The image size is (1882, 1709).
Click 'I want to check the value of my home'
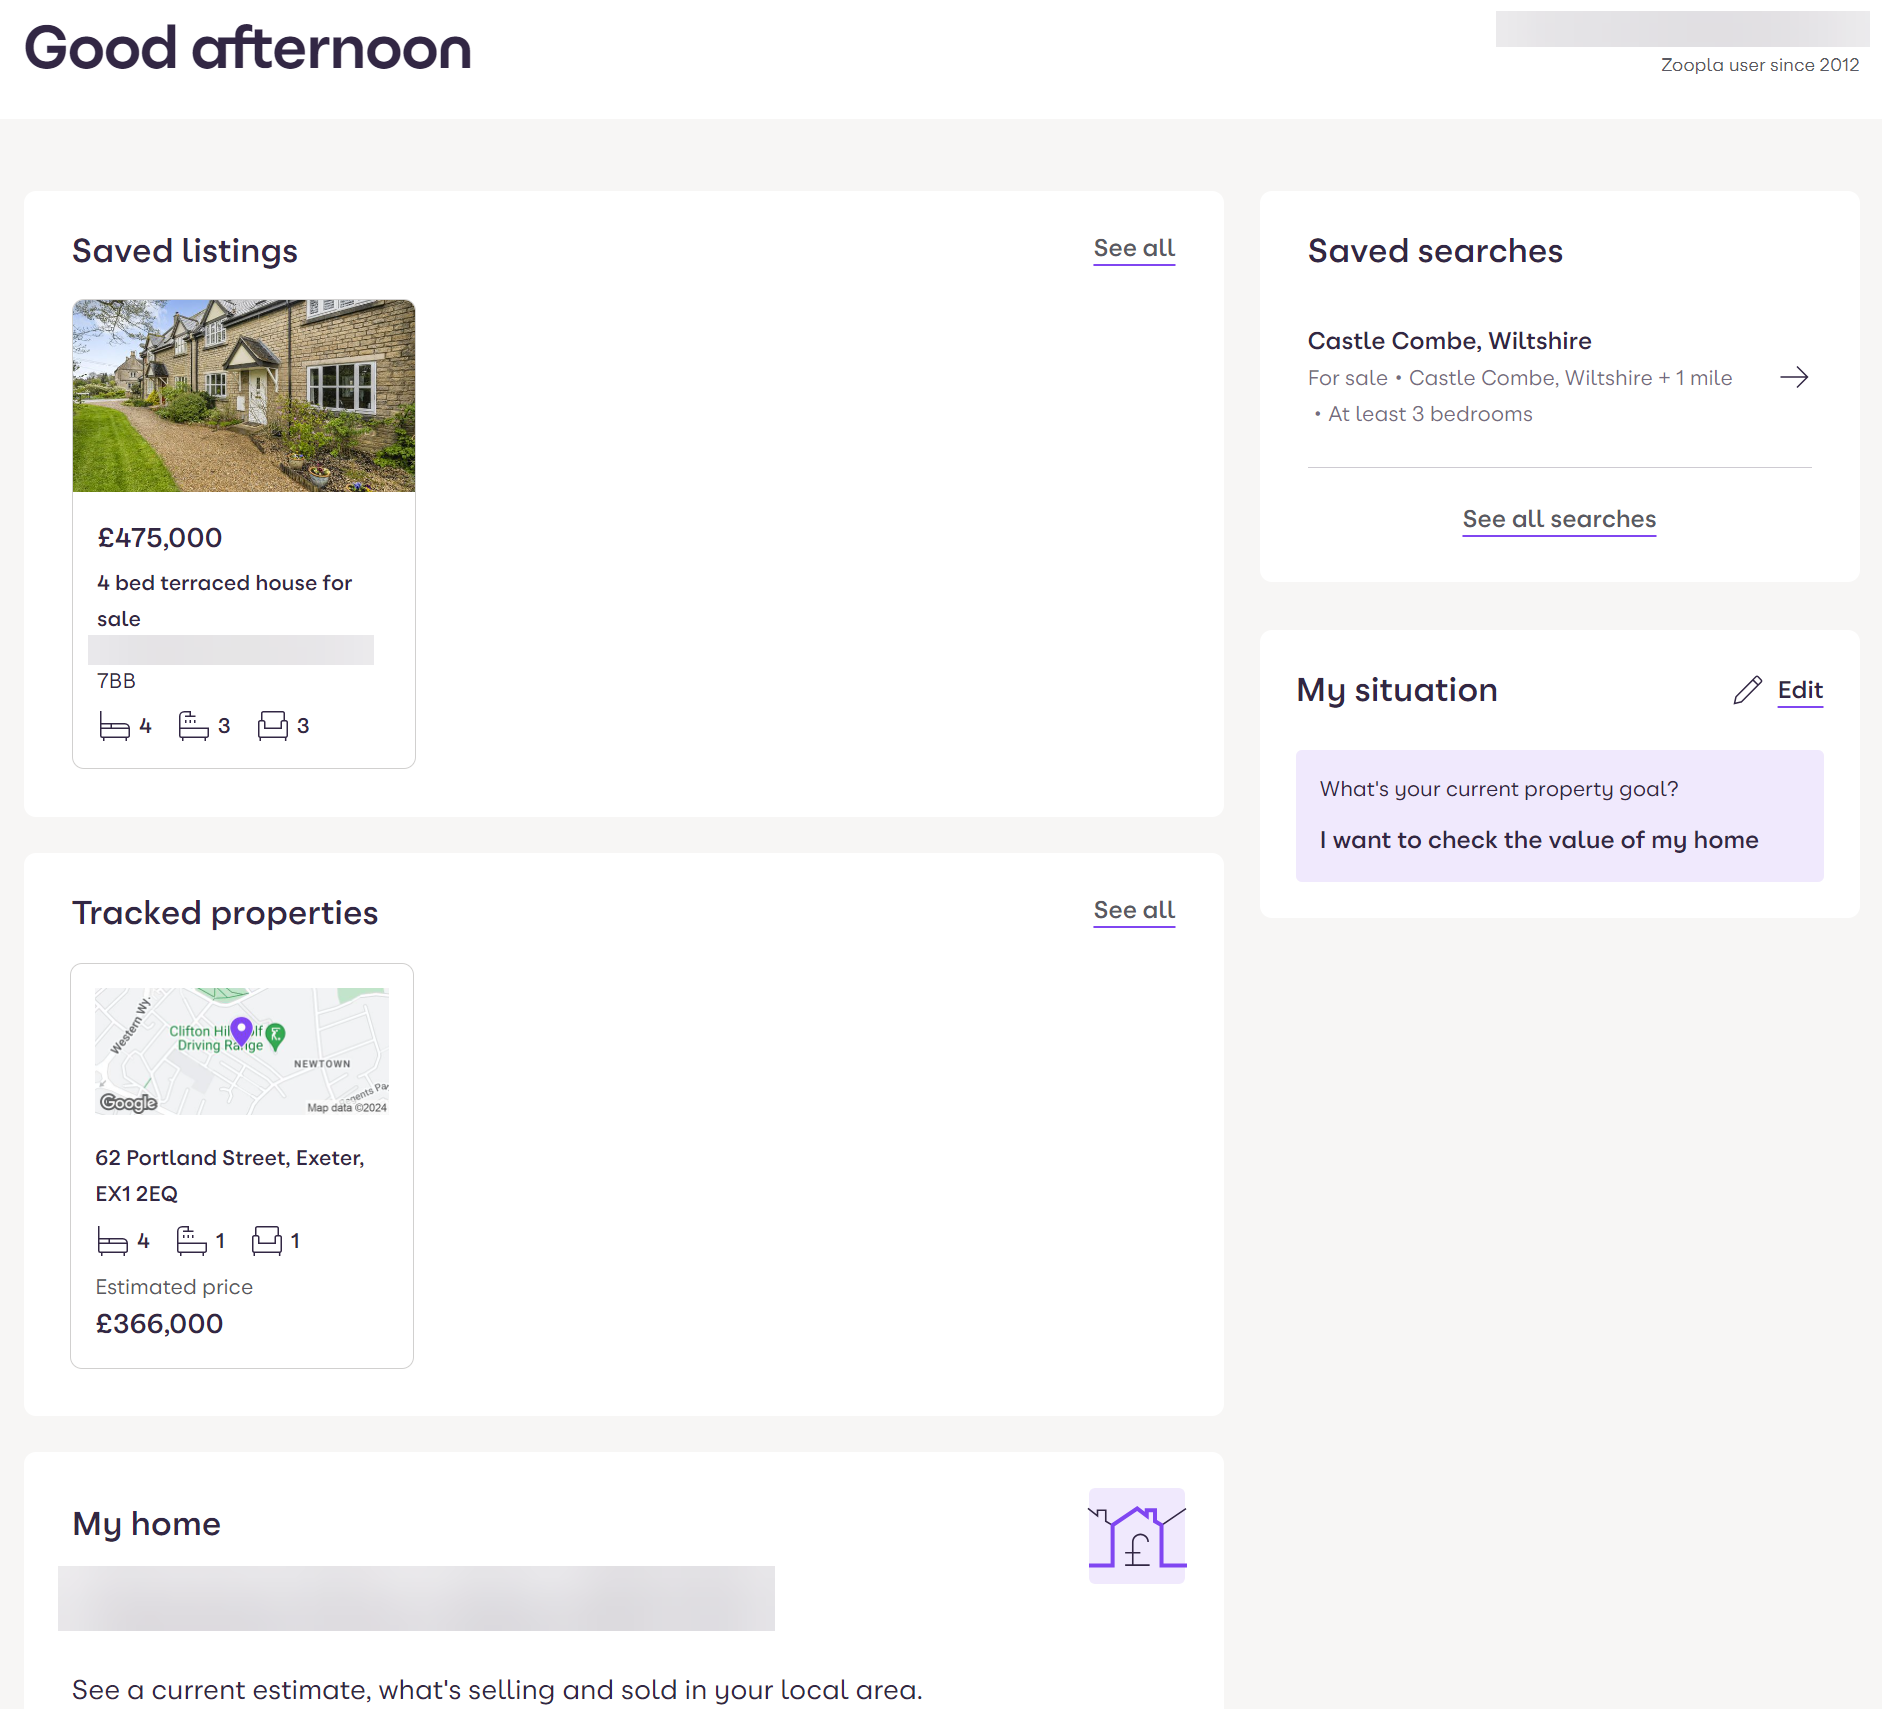(x=1538, y=840)
